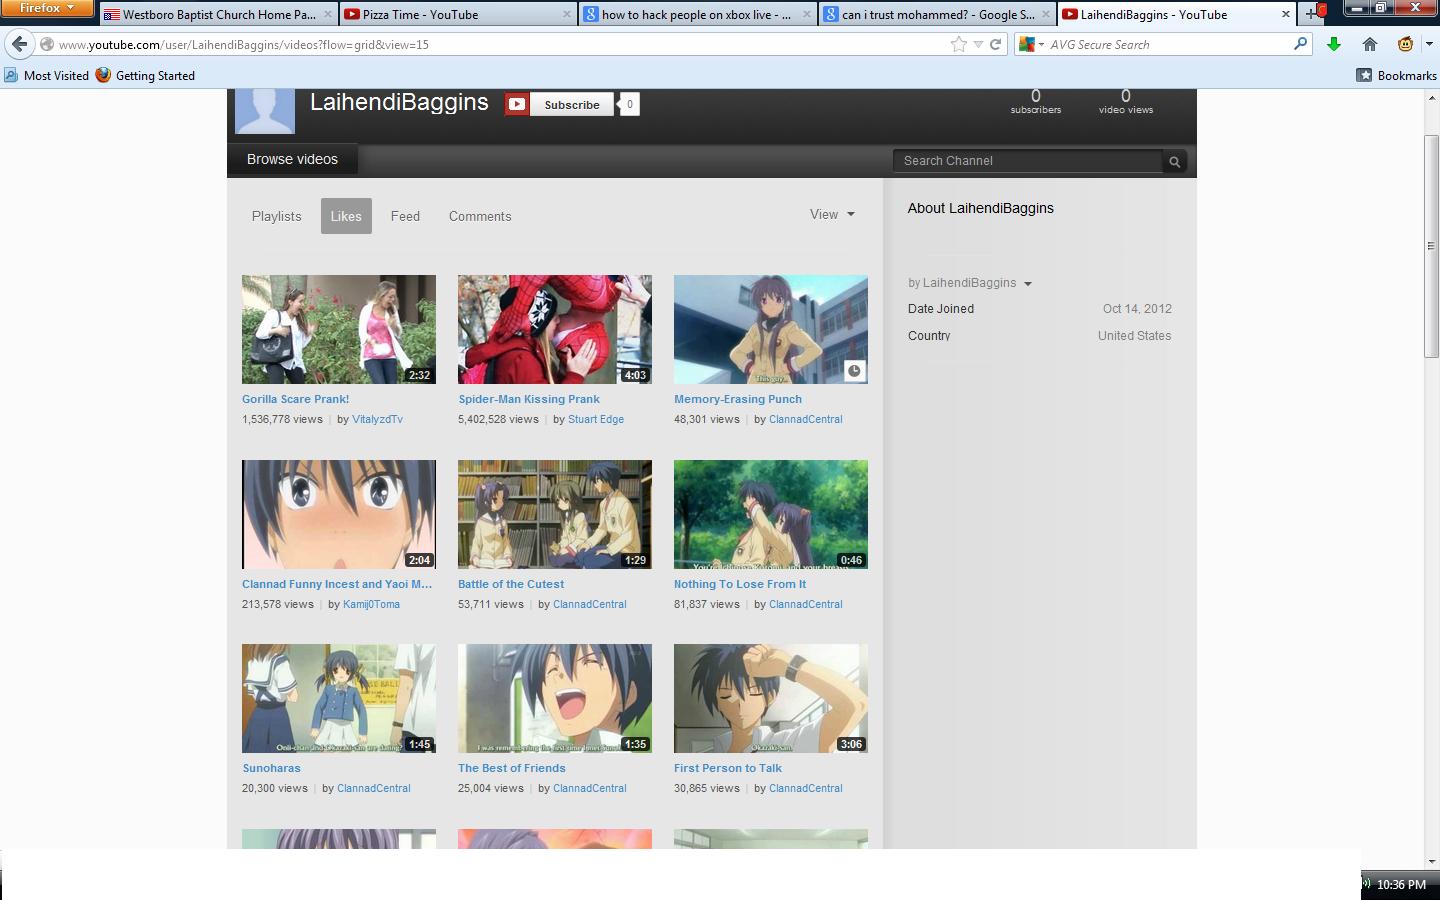Click the Battle of the Cutest thumbnail
1440x900 pixels.
tap(555, 514)
